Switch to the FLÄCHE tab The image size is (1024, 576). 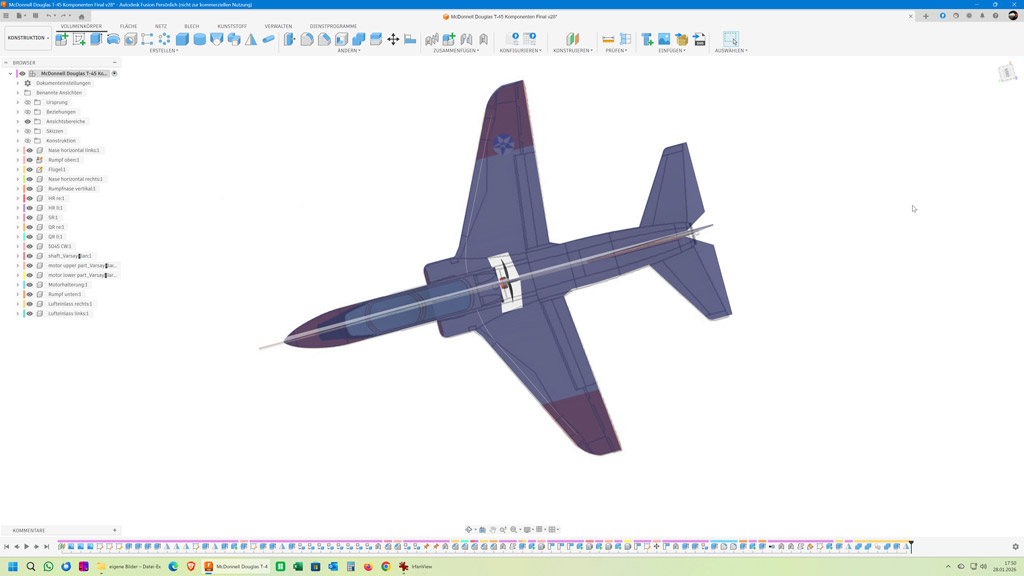point(128,26)
